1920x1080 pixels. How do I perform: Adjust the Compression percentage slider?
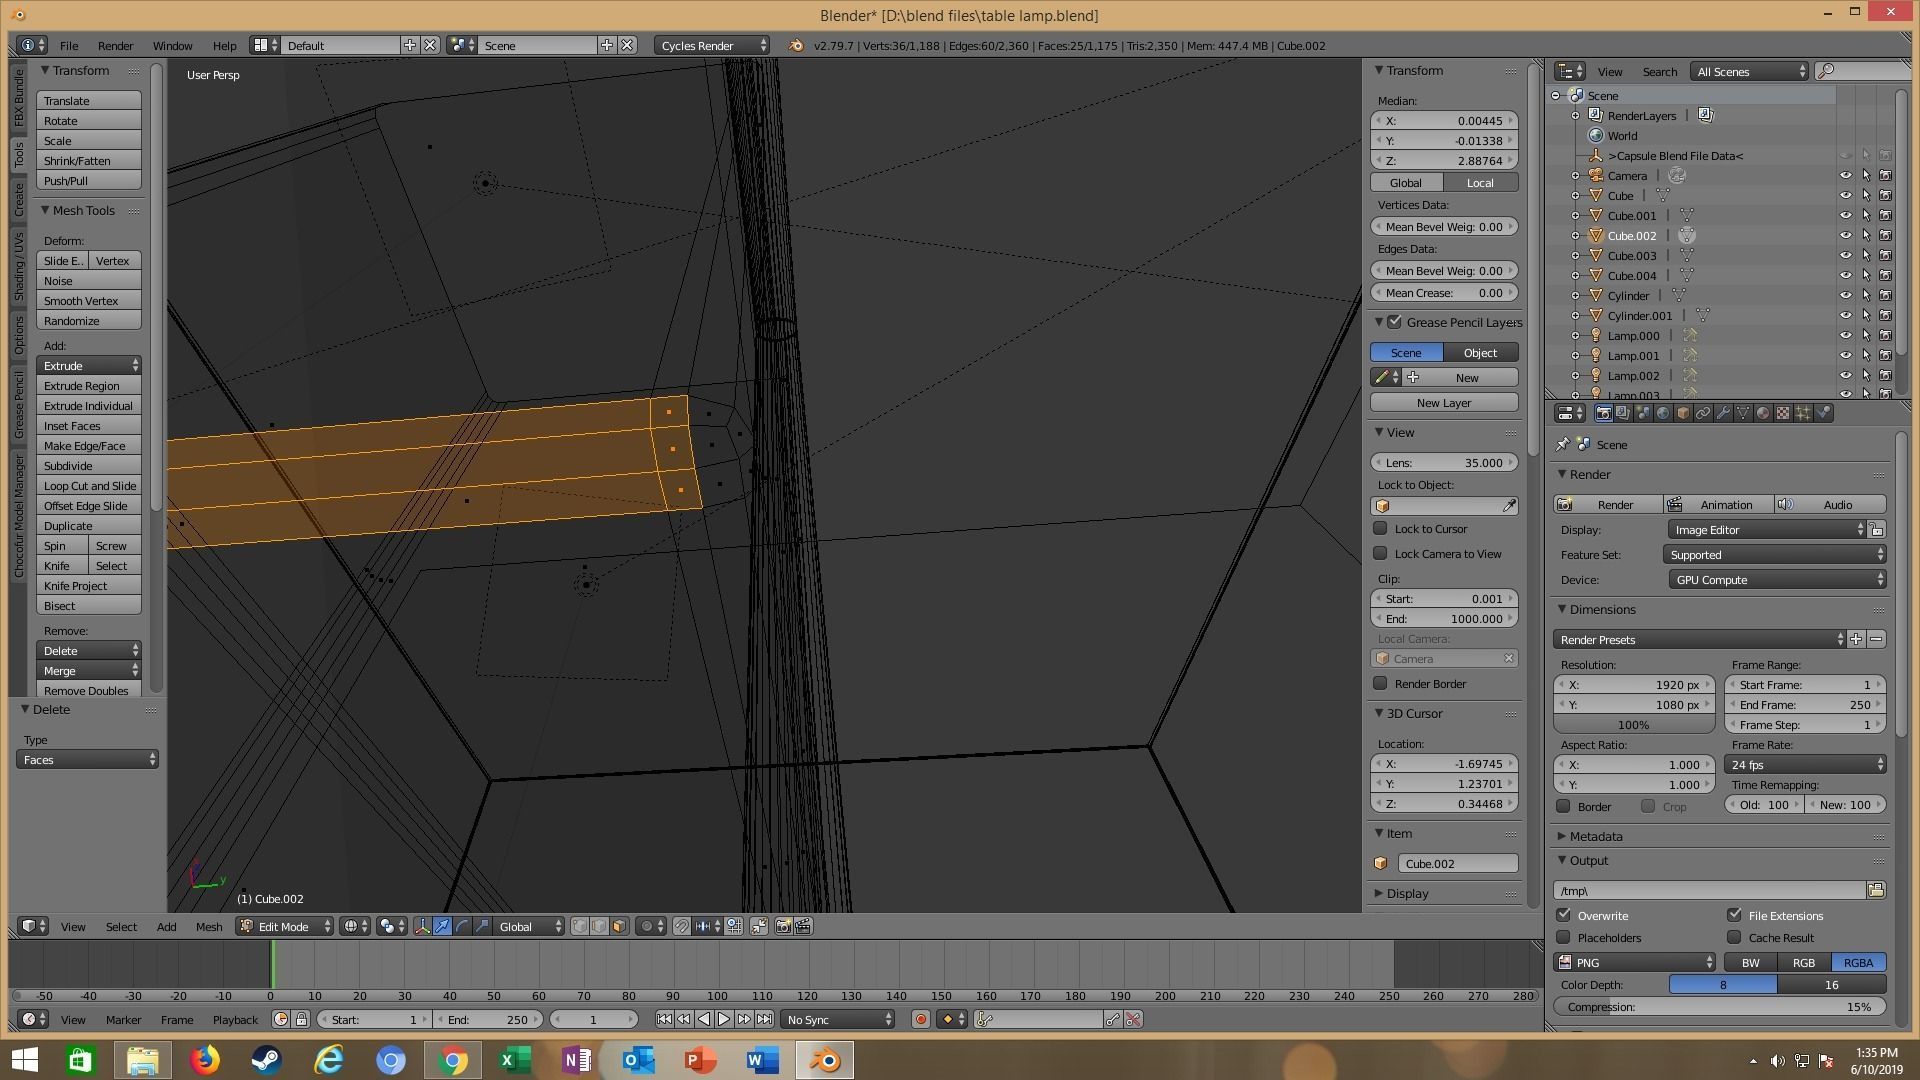pos(1719,1007)
